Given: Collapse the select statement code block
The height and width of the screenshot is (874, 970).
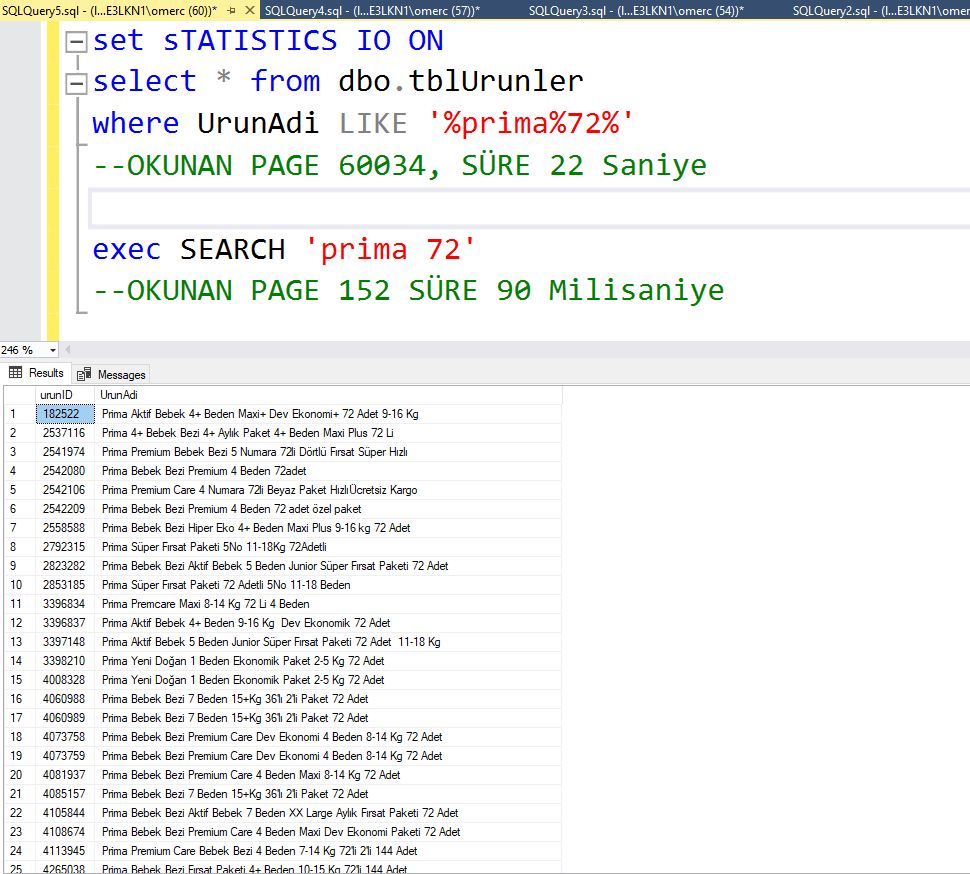Looking at the screenshot, I should 76,84.
